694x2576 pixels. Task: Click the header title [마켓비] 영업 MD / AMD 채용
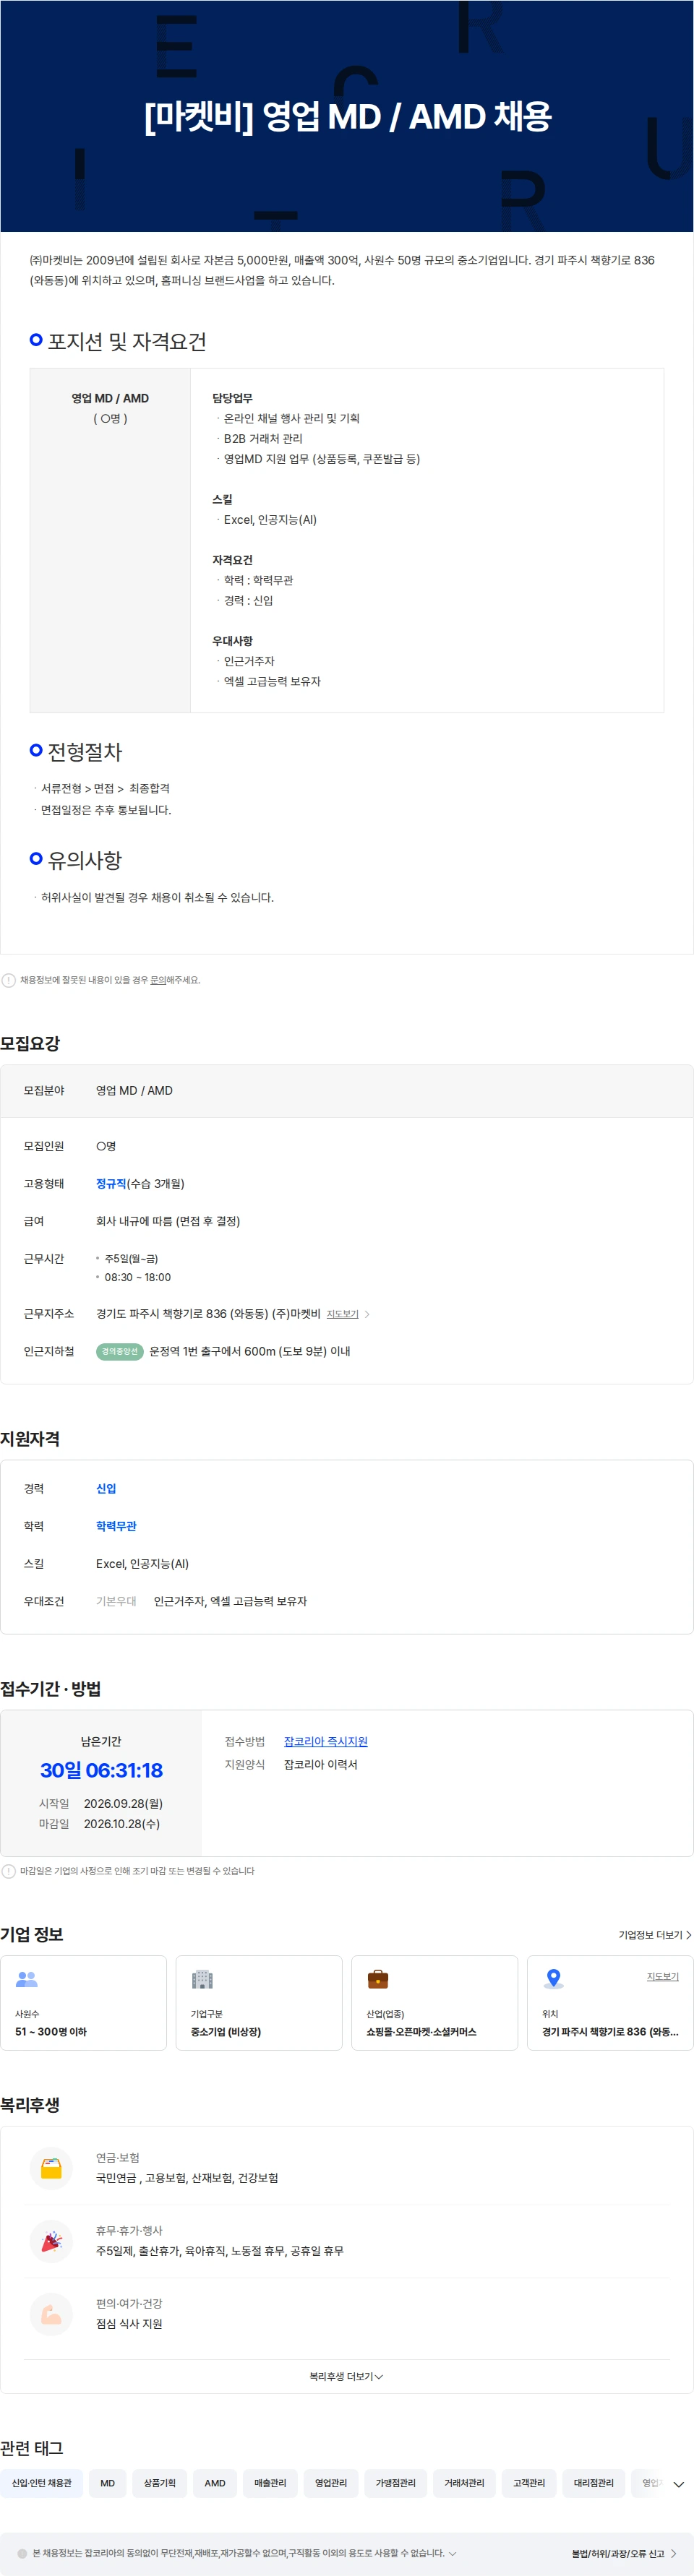(x=347, y=117)
